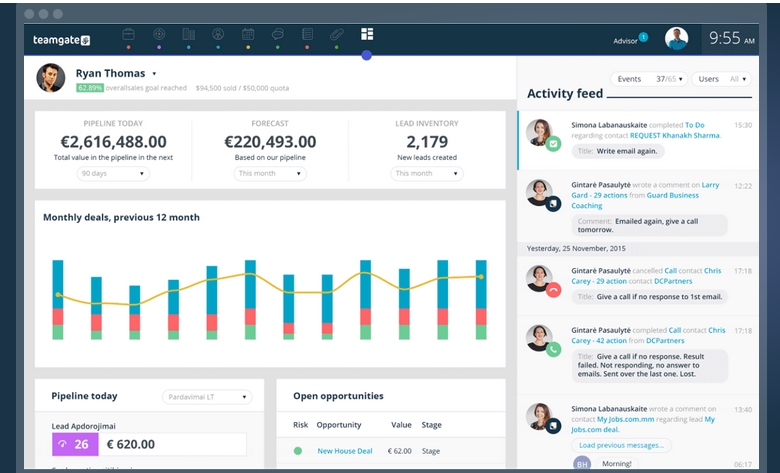This screenshot has height=473, width=780.
Task: Expand the Pardavimai LT pipeline dropdown
Action: pyautogui.click(x=207, y=397)
